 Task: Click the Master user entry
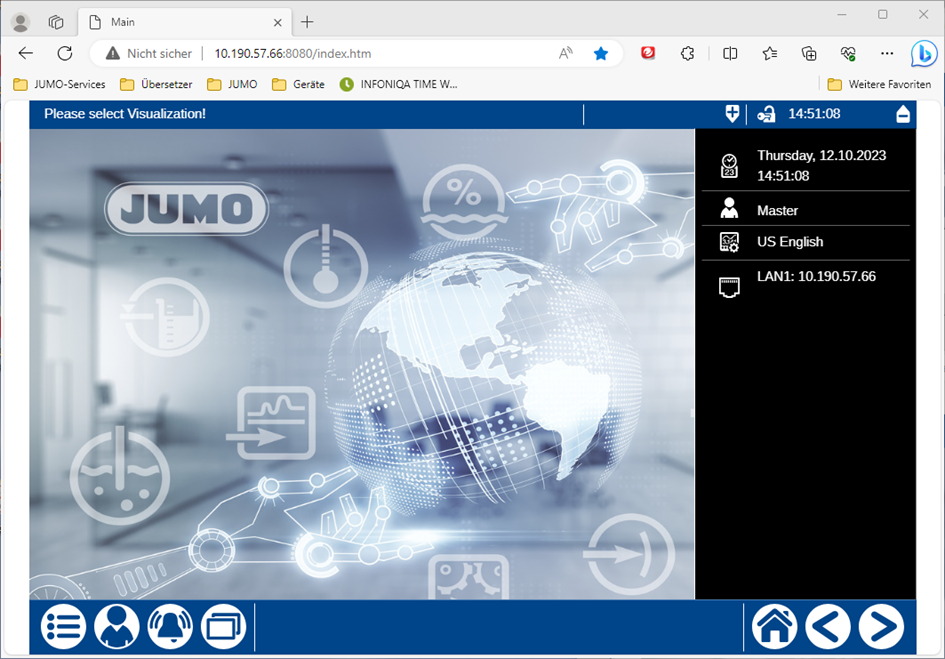click(777, 210)
